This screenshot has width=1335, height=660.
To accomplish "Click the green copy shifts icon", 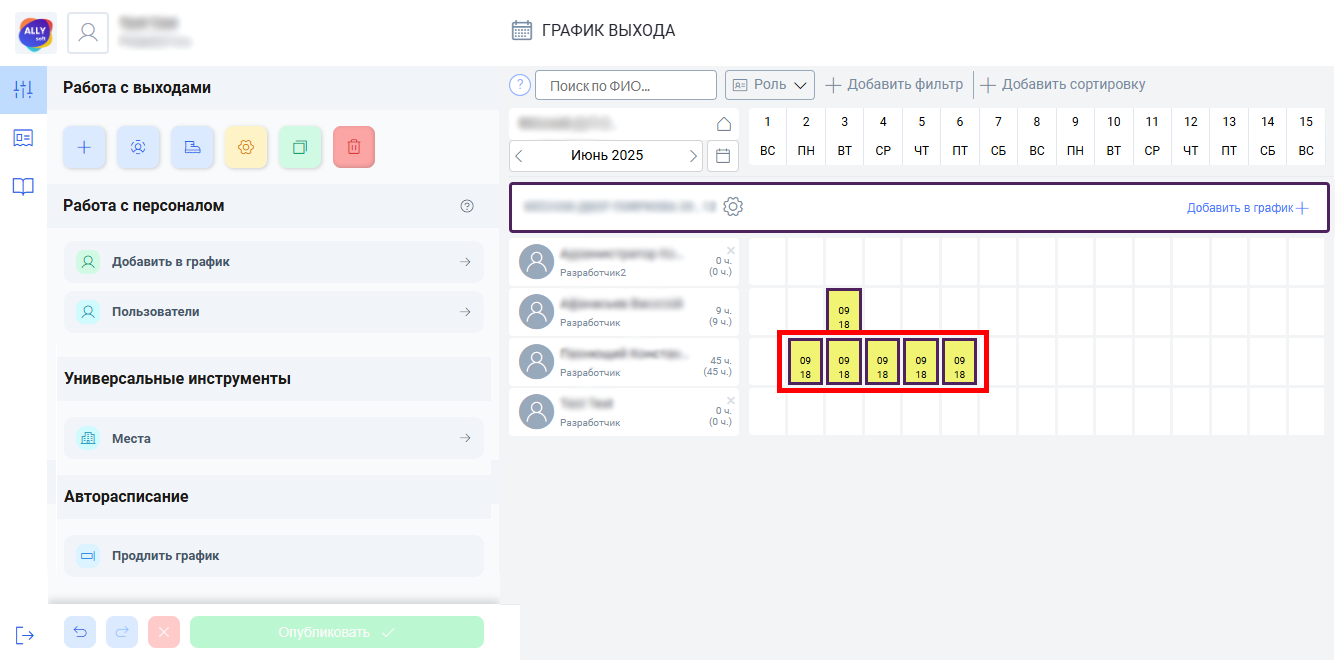I will click(x=300, y=147).
